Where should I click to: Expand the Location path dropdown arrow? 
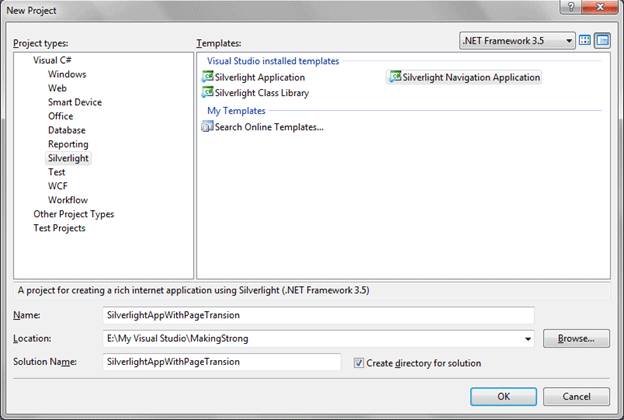coord(528,339)
